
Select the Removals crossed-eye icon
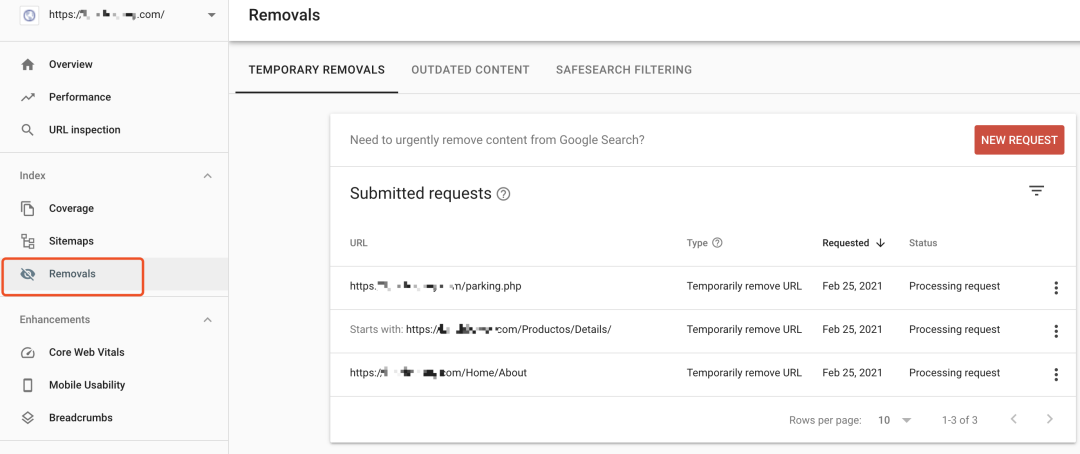pyautogui.click(x=28, y=274)
